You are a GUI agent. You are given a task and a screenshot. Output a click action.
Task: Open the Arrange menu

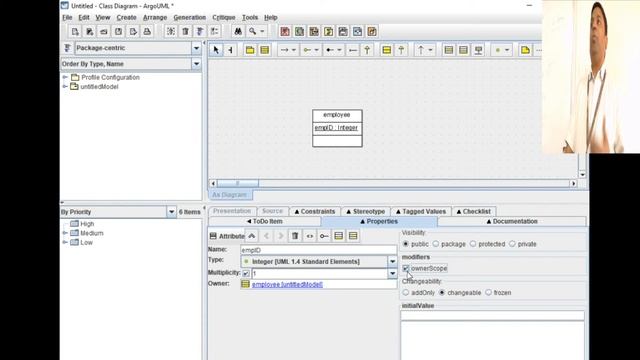[155, 18]
